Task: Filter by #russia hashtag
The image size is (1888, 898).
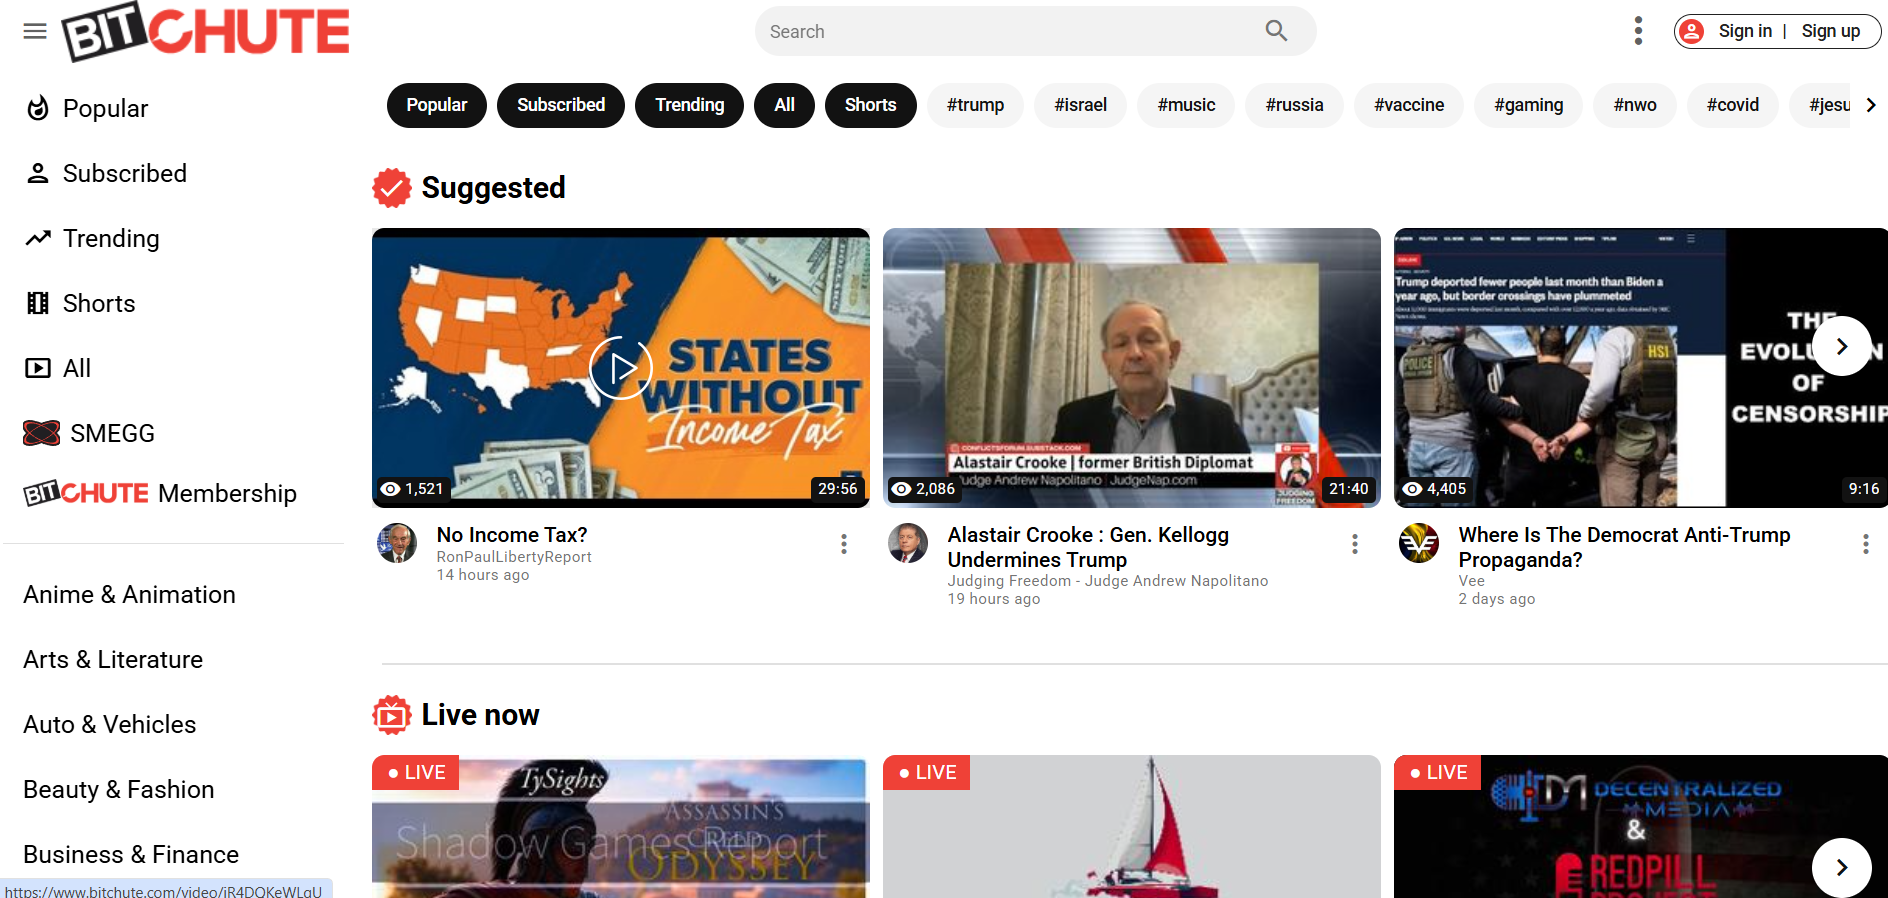Action: point(1295,105)
